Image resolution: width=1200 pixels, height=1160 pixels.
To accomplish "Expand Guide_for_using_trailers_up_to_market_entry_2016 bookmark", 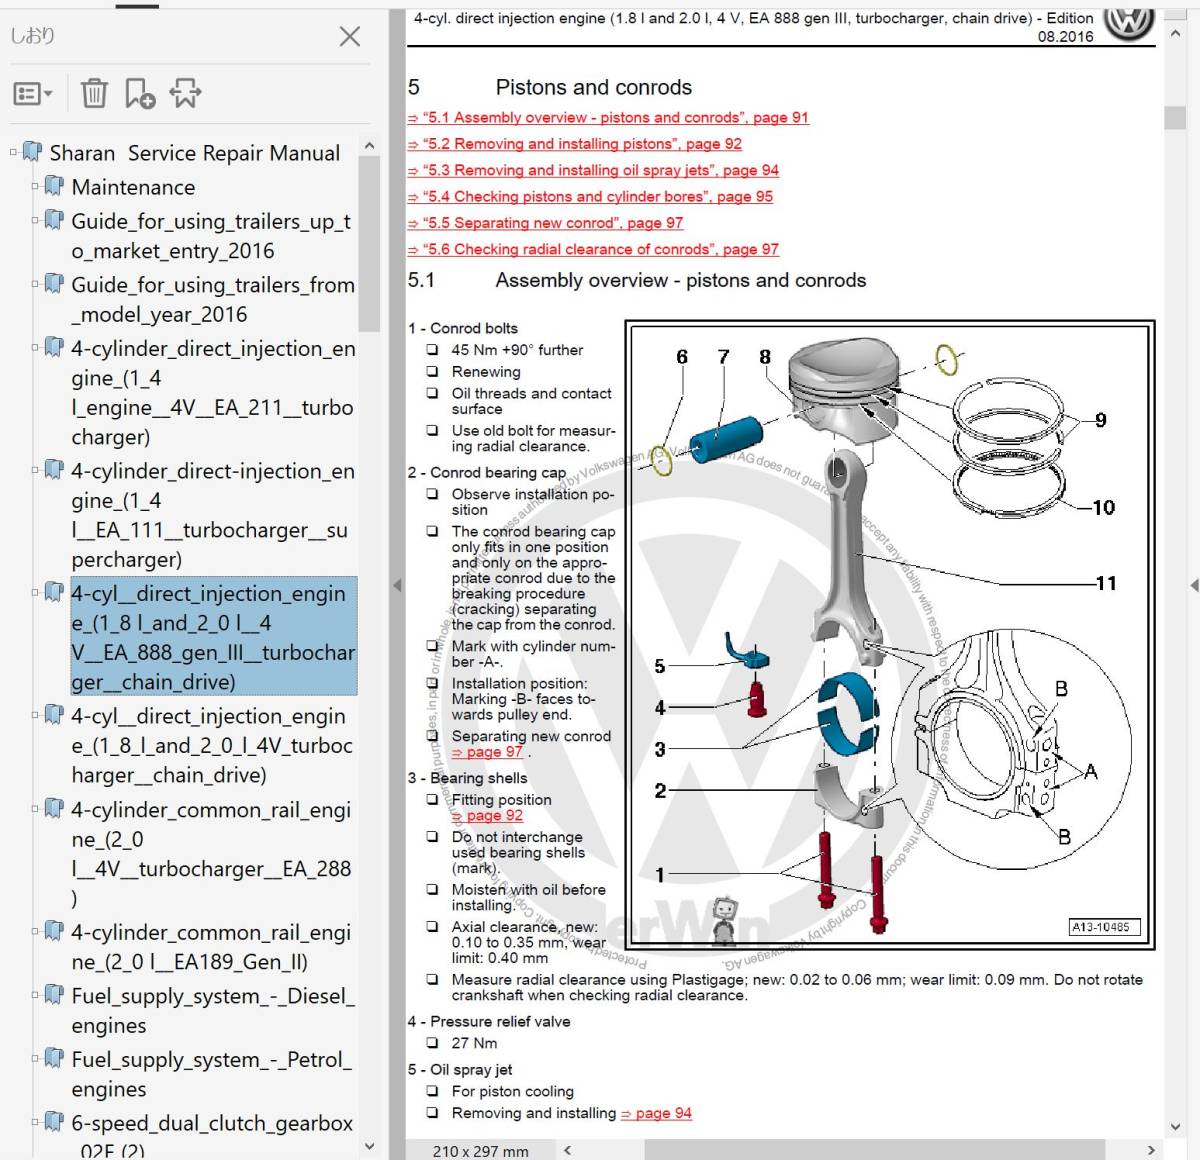I will pos(35,220).
